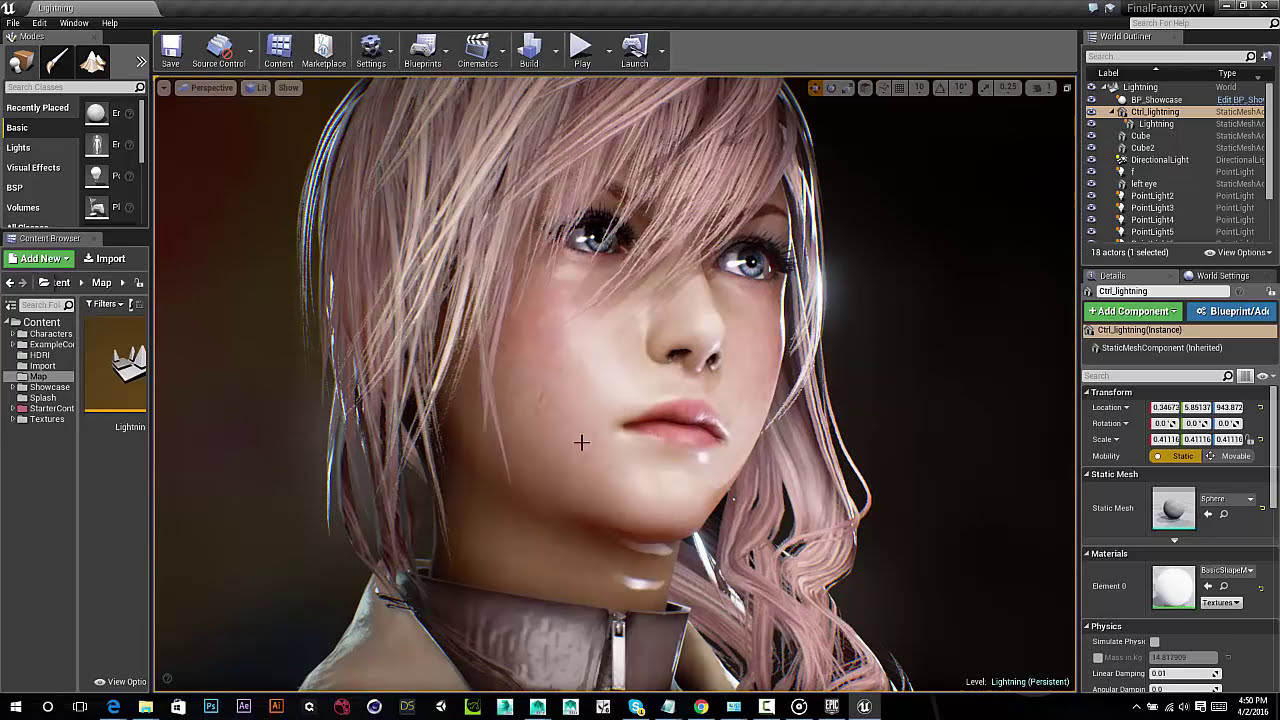The width and height of the screenshot is (1280, 720).
Task: Toggle rotation snapping triangle icon
Action: pos(940,88)
